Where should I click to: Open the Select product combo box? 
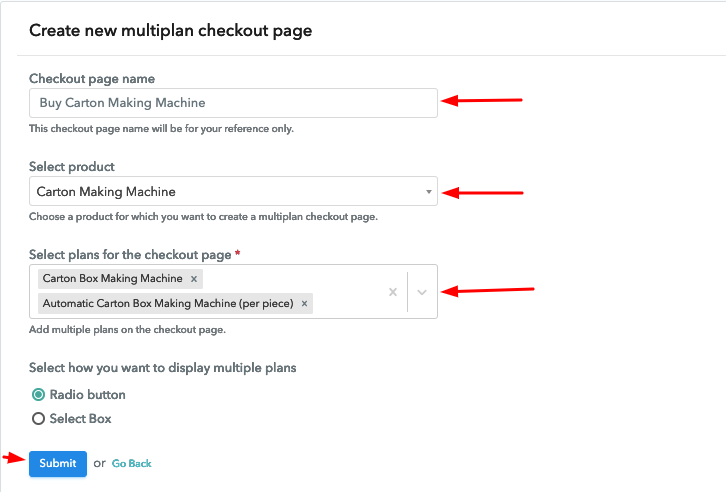point(232,192)
